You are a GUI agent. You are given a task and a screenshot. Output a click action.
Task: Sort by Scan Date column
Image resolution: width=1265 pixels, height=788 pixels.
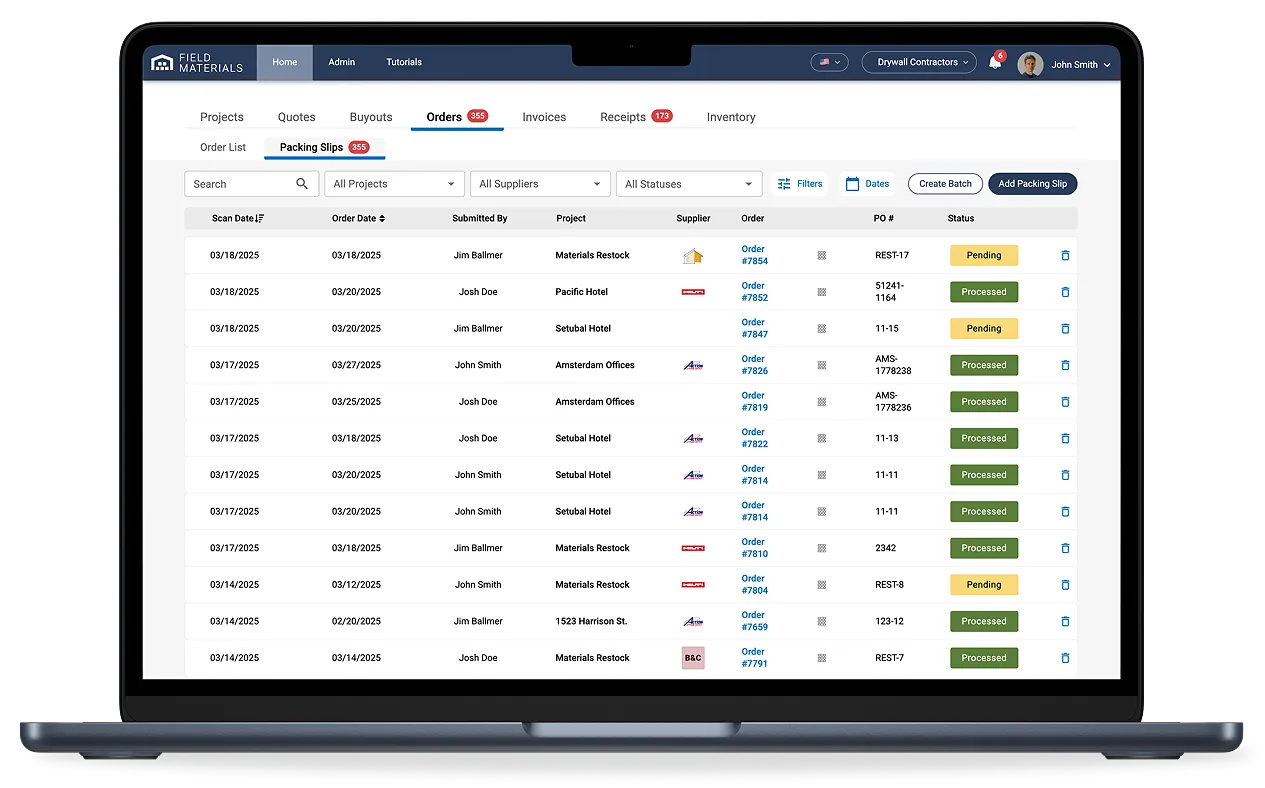238,218
